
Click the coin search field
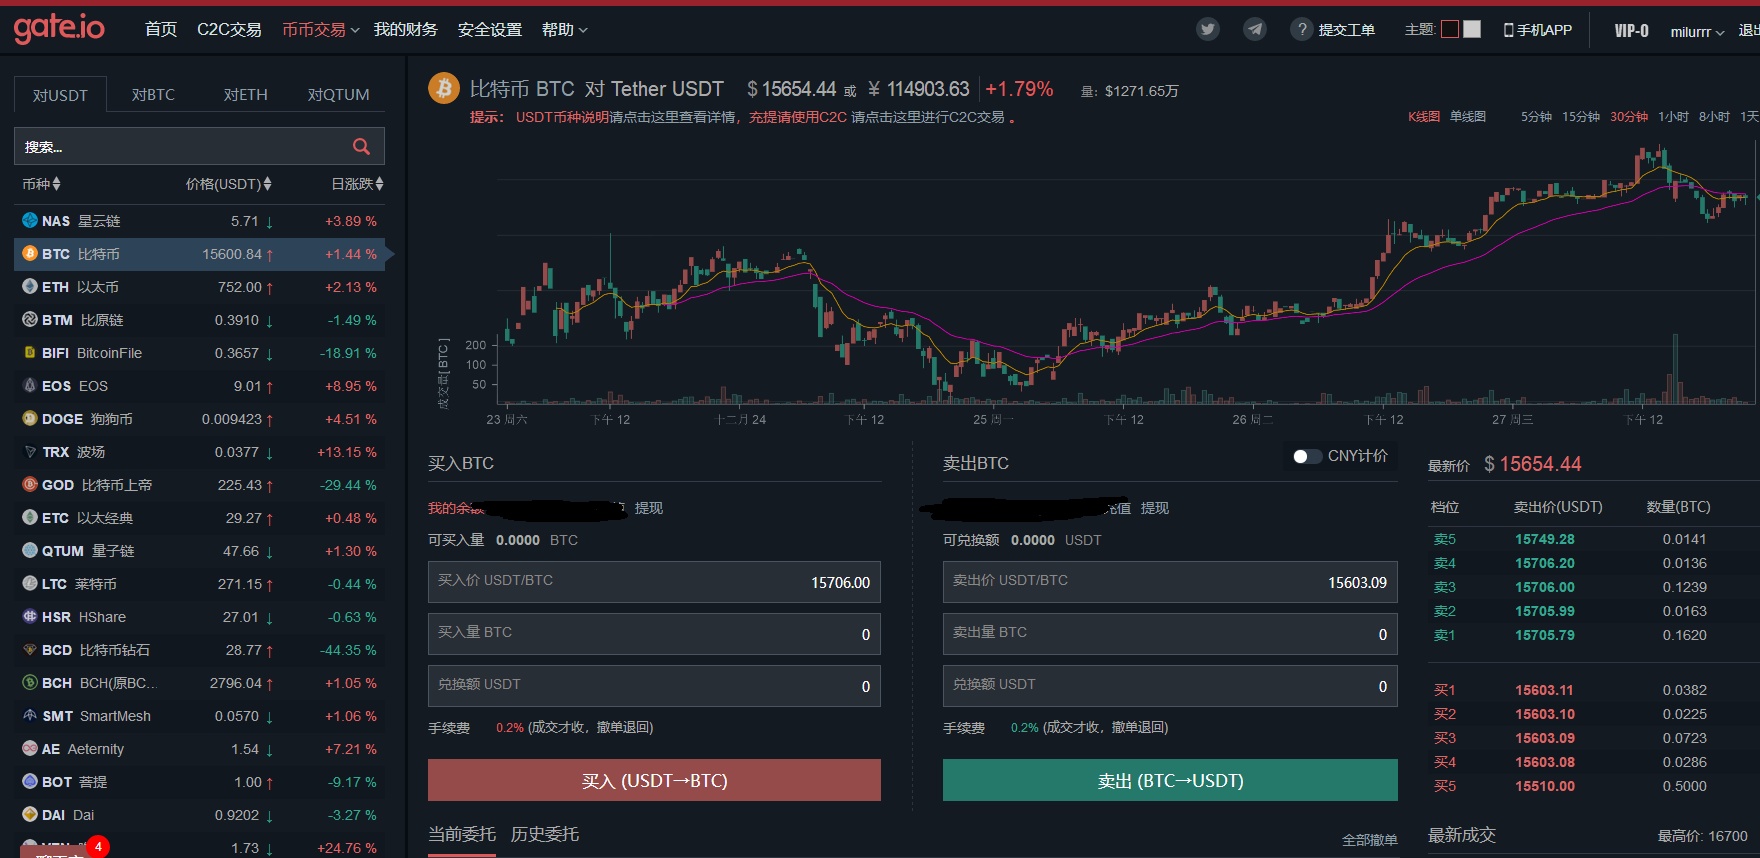[x=199, y=147]
